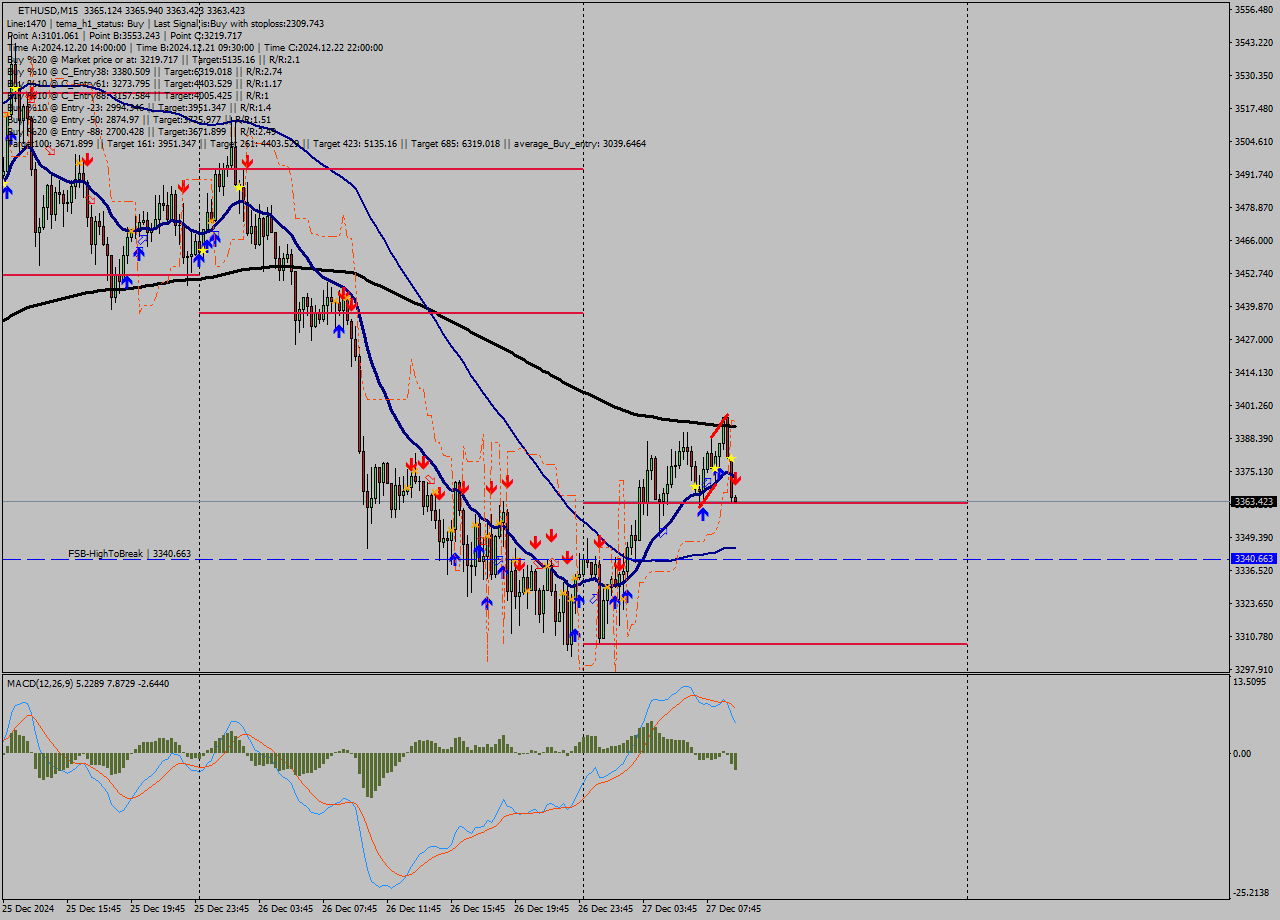Image resolution: width=1280 pixels, height=920 pixels.
Task: Click price scale value 3297.910
Action: [x=1253, y=670]
